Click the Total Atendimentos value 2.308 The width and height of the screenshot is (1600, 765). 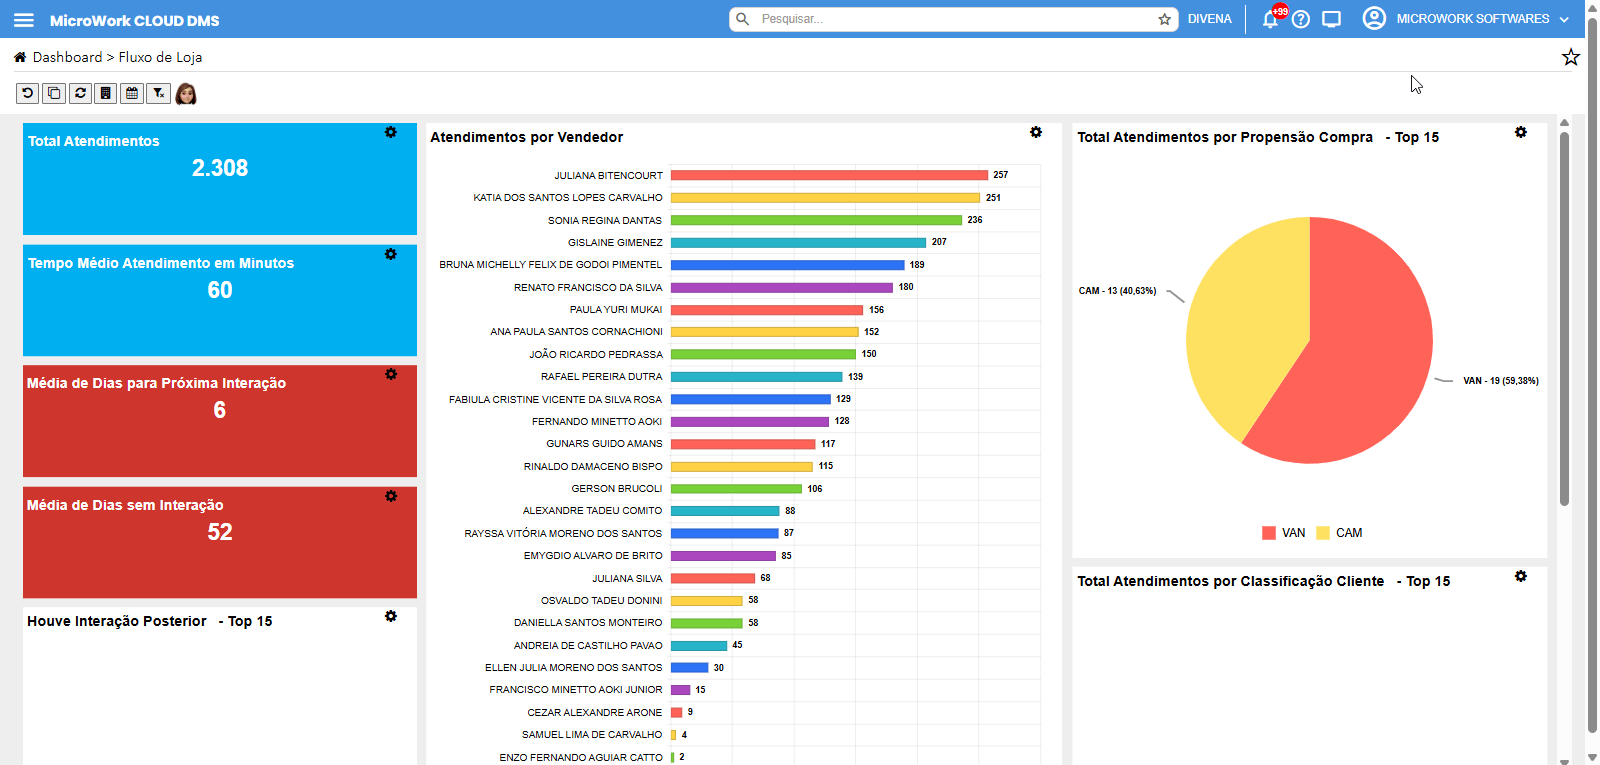click(x=220, y=168)
